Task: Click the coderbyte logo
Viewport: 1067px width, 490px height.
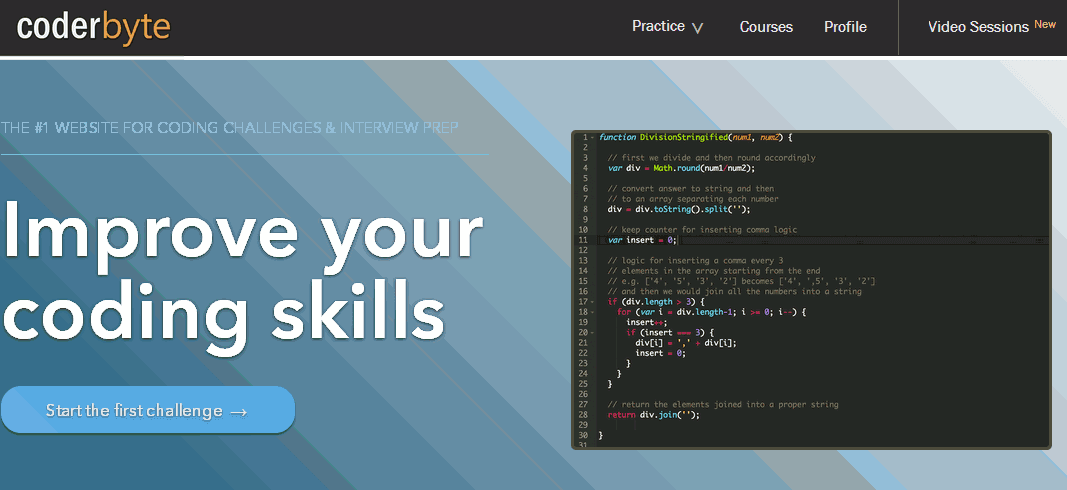Action: click(93, 27)
